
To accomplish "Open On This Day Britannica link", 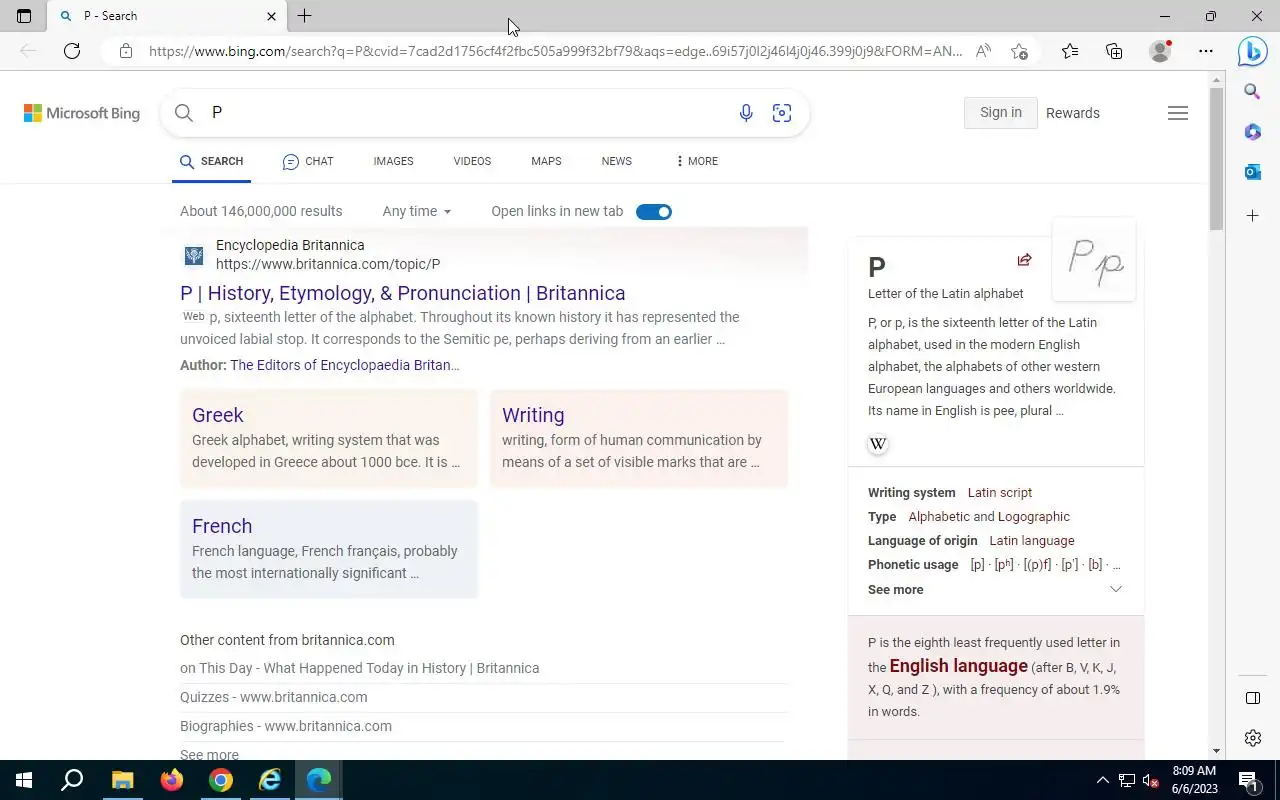I will (x=360, y=668).
